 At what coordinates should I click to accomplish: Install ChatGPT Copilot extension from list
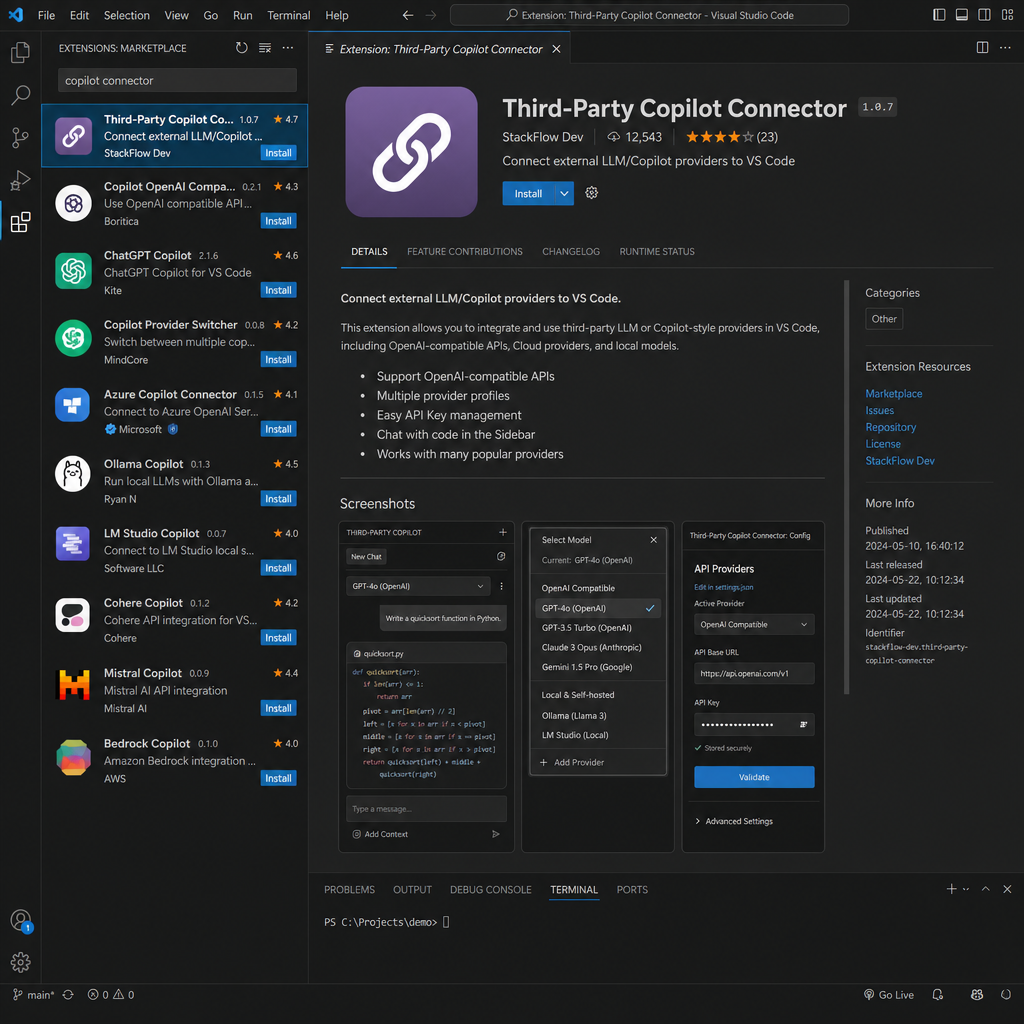278,290
